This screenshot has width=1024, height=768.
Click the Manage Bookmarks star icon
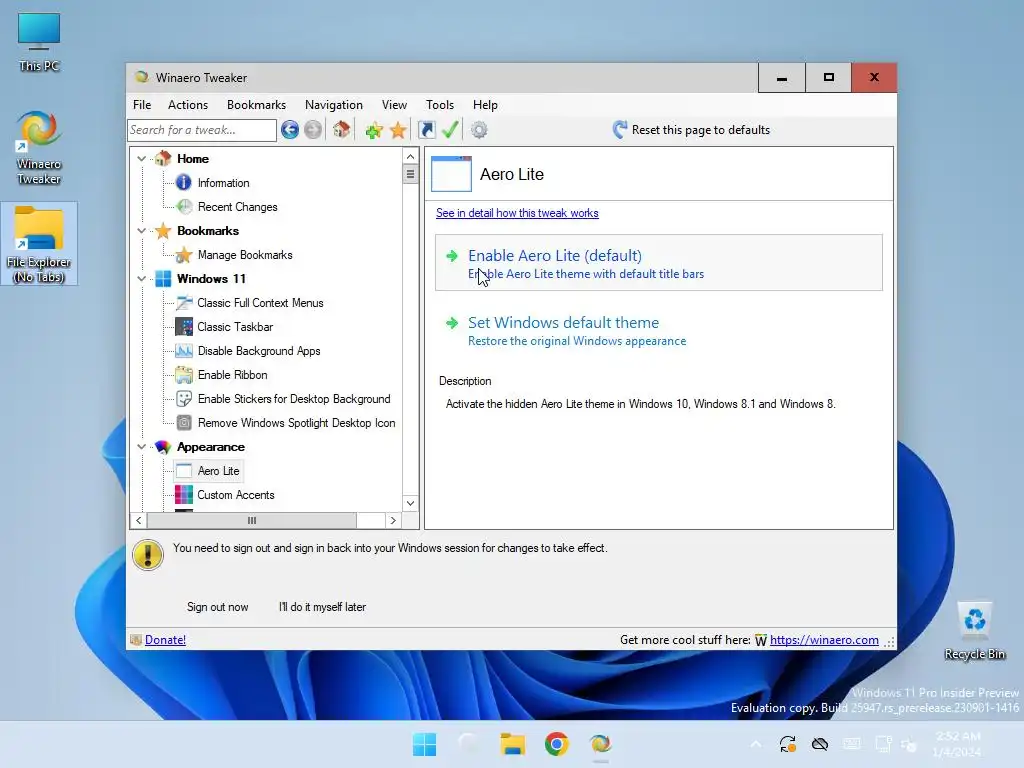184,255
